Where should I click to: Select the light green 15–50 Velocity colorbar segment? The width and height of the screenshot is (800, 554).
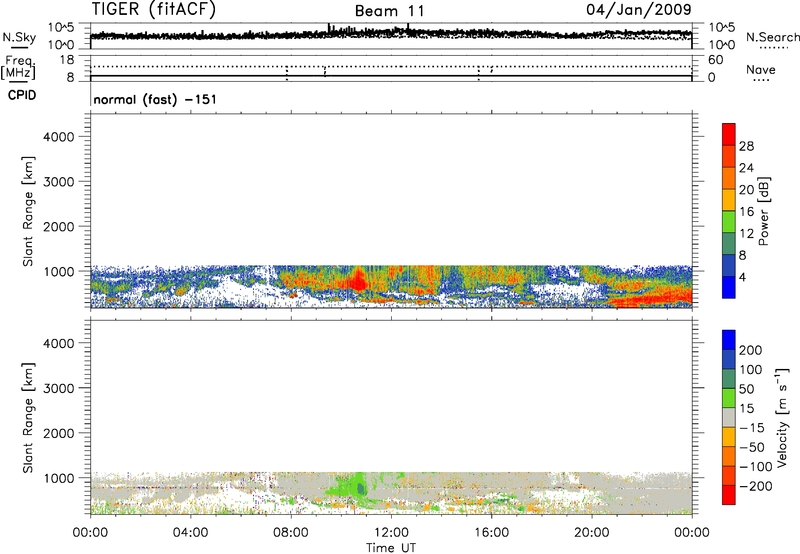pyautogui.click(x=729, y=398)
